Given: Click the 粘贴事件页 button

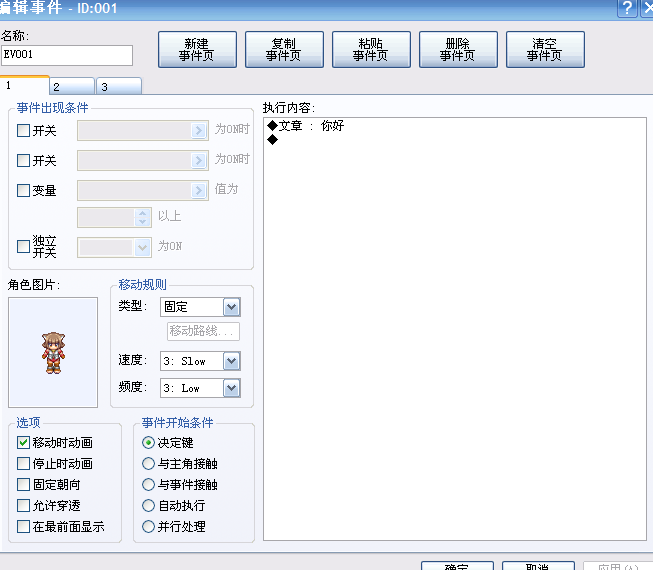Looking at the screenshot, I should point(371,50).
